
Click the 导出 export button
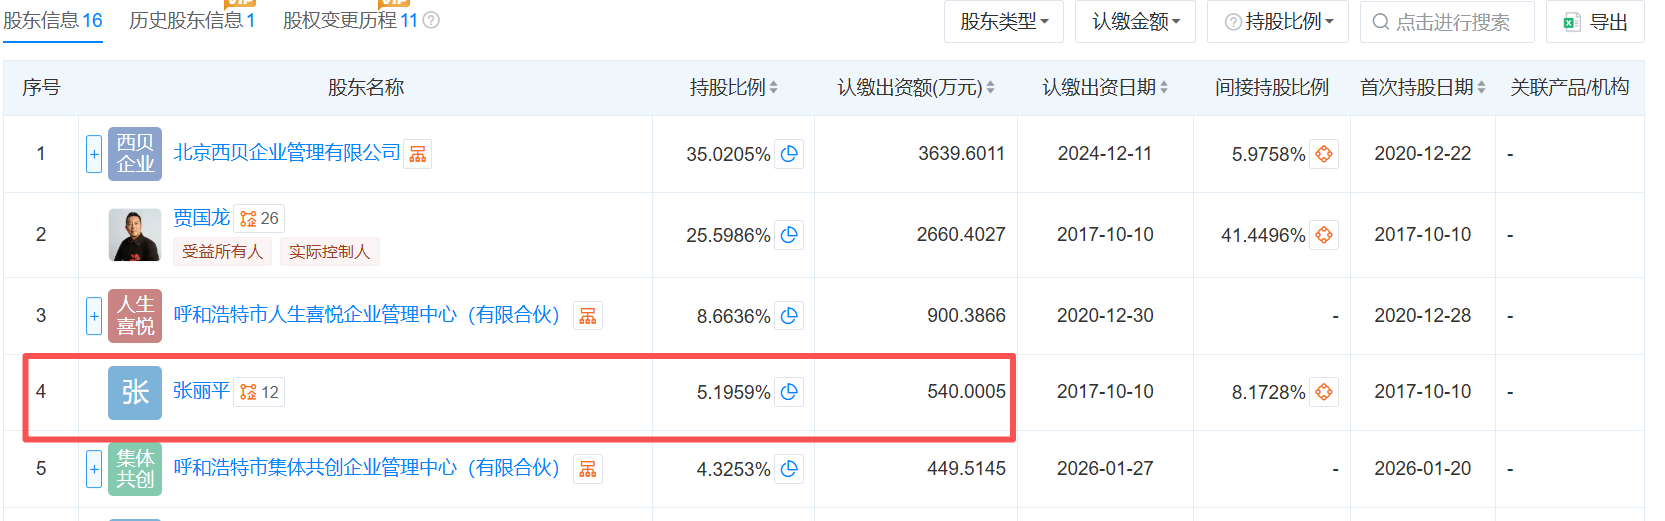(1595, 21)
